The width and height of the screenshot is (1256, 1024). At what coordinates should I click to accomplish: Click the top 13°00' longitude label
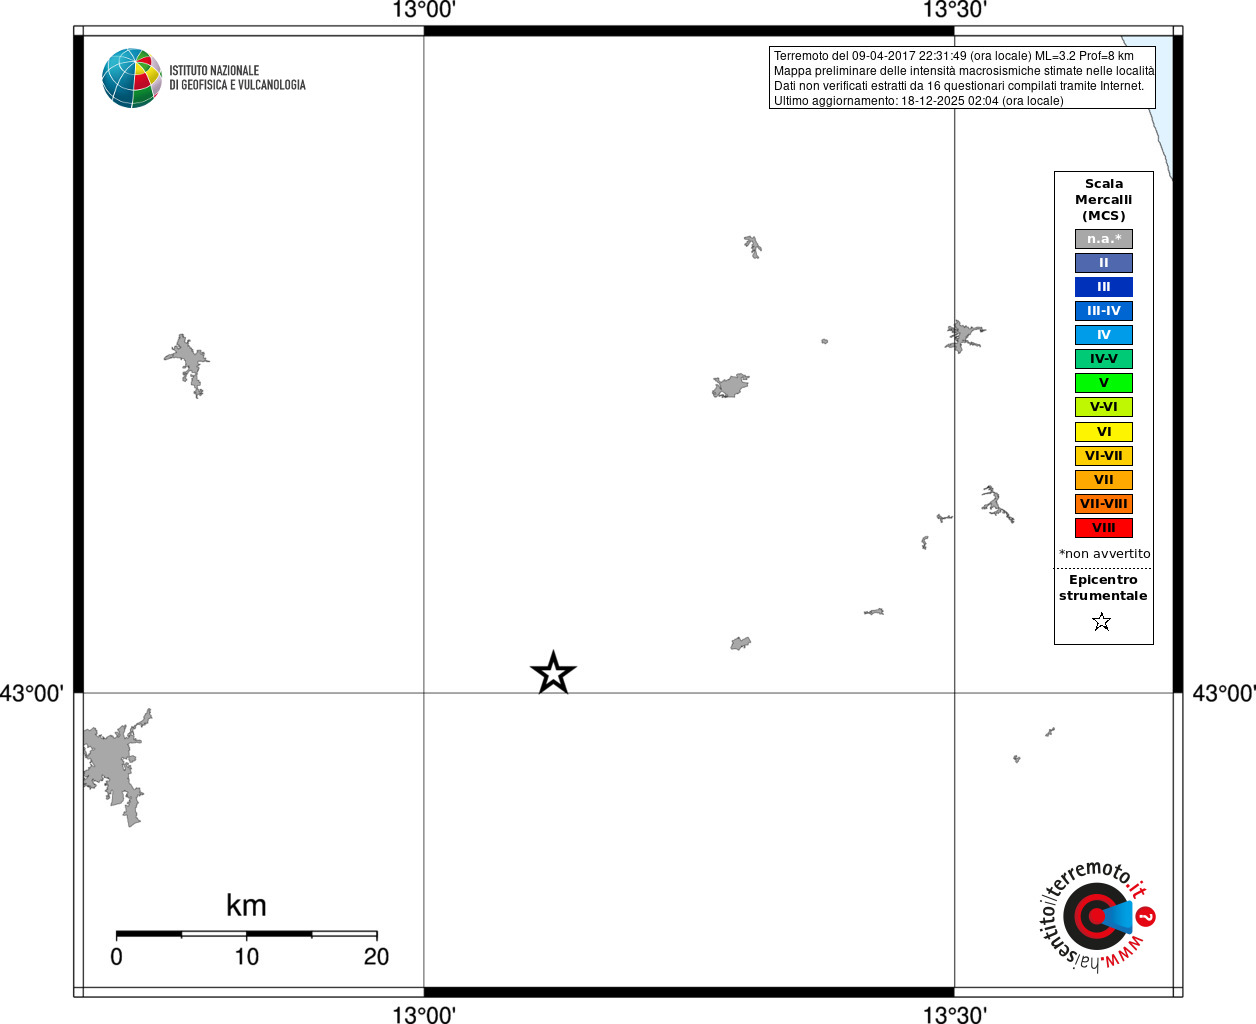tap(424, 10)
